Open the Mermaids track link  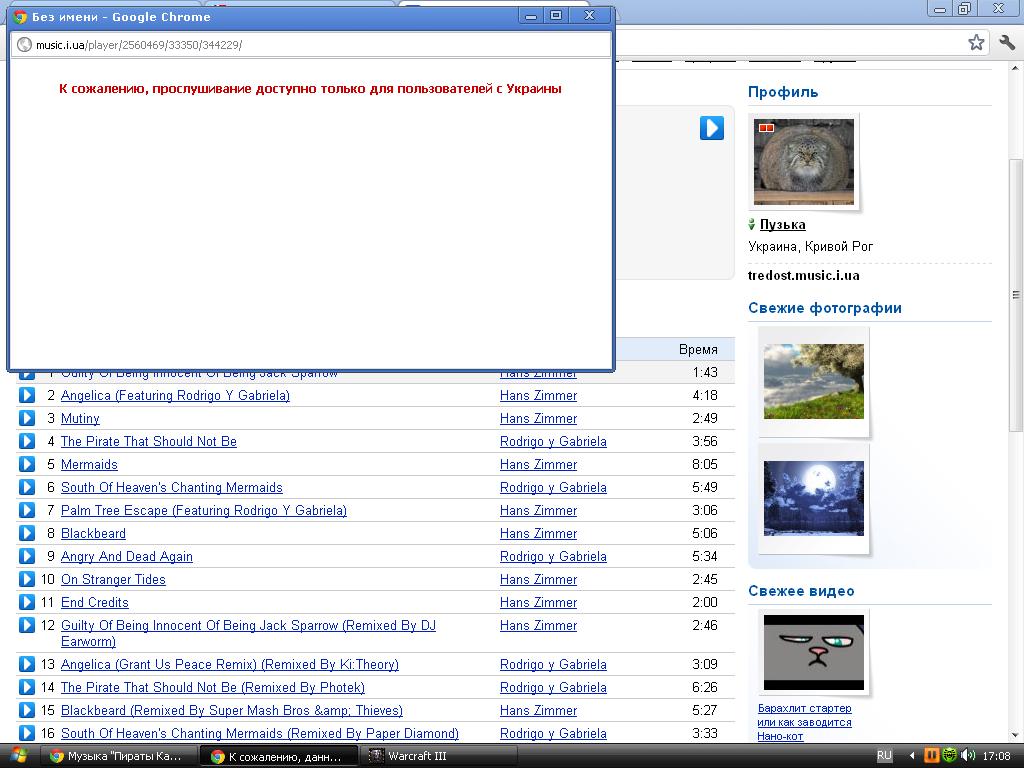[89, 464]
